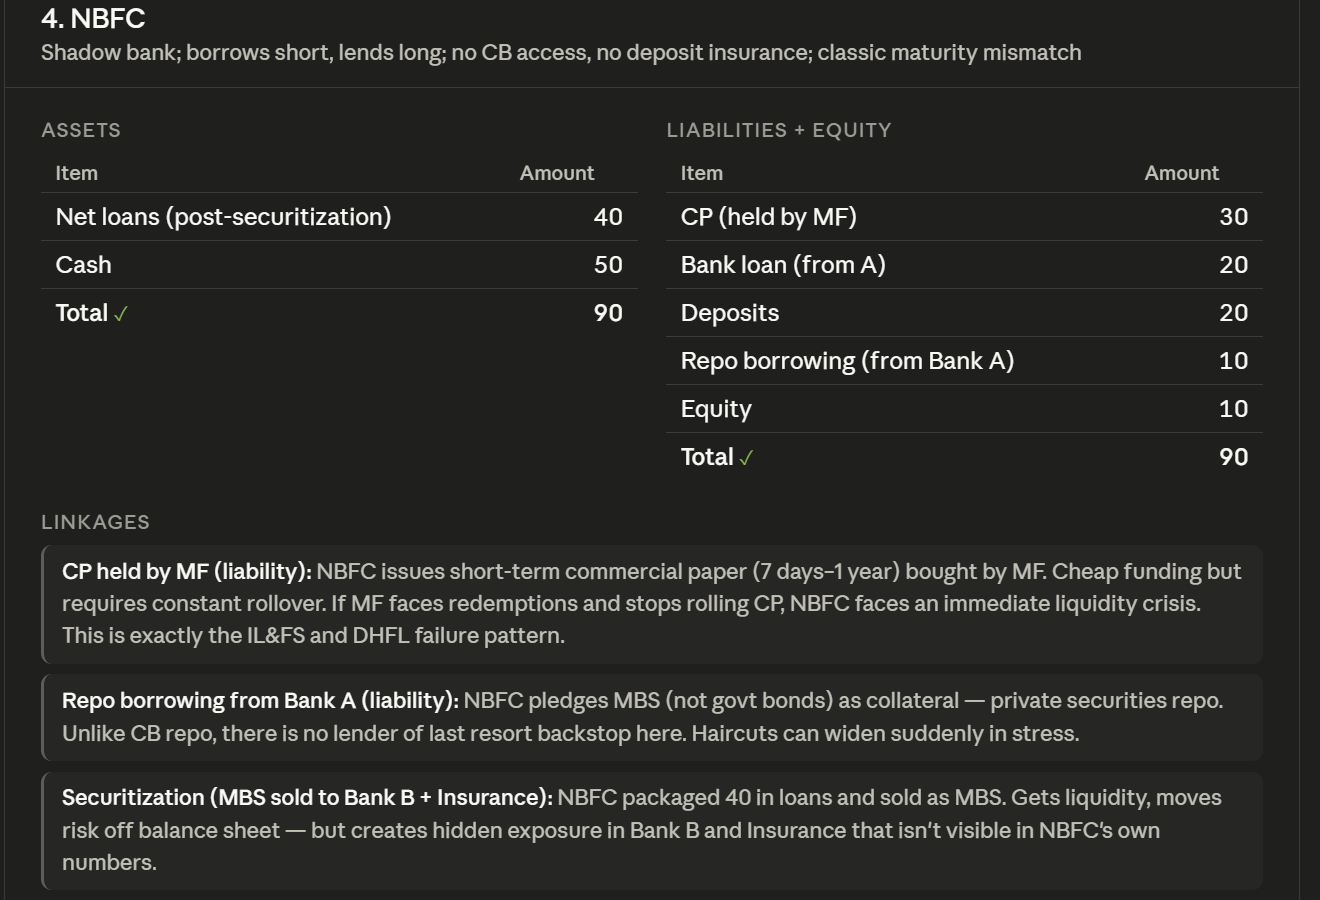Select the Cash row in assets

(x=339, y=265)
